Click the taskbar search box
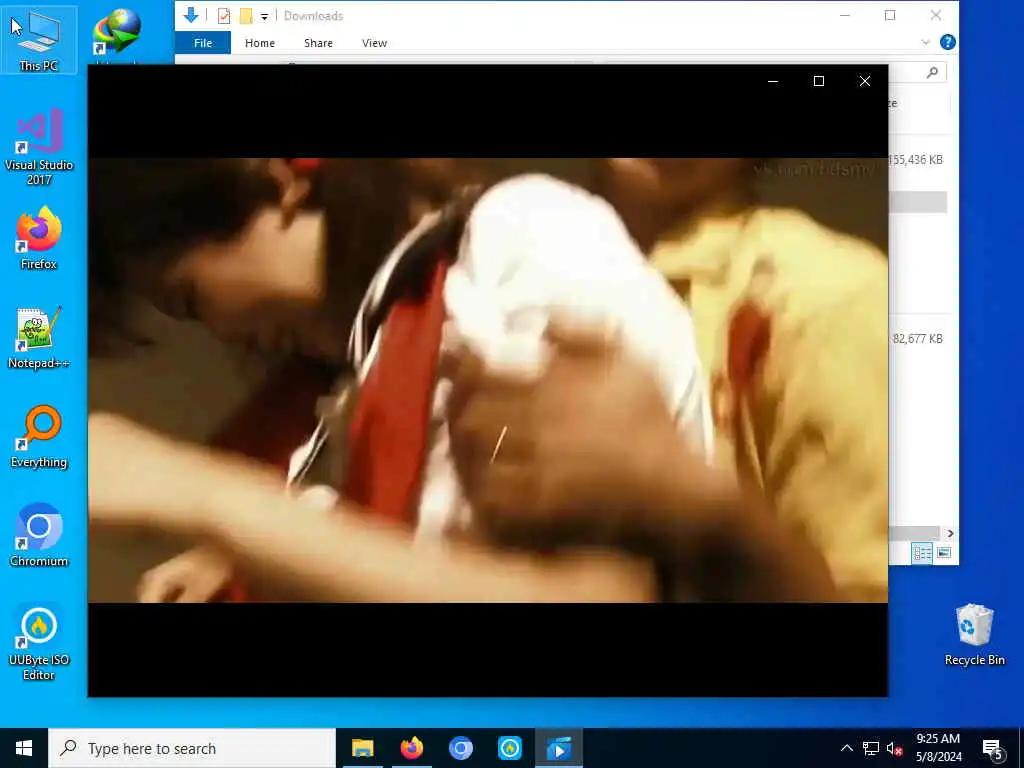1024x768 pixels. 192,748
